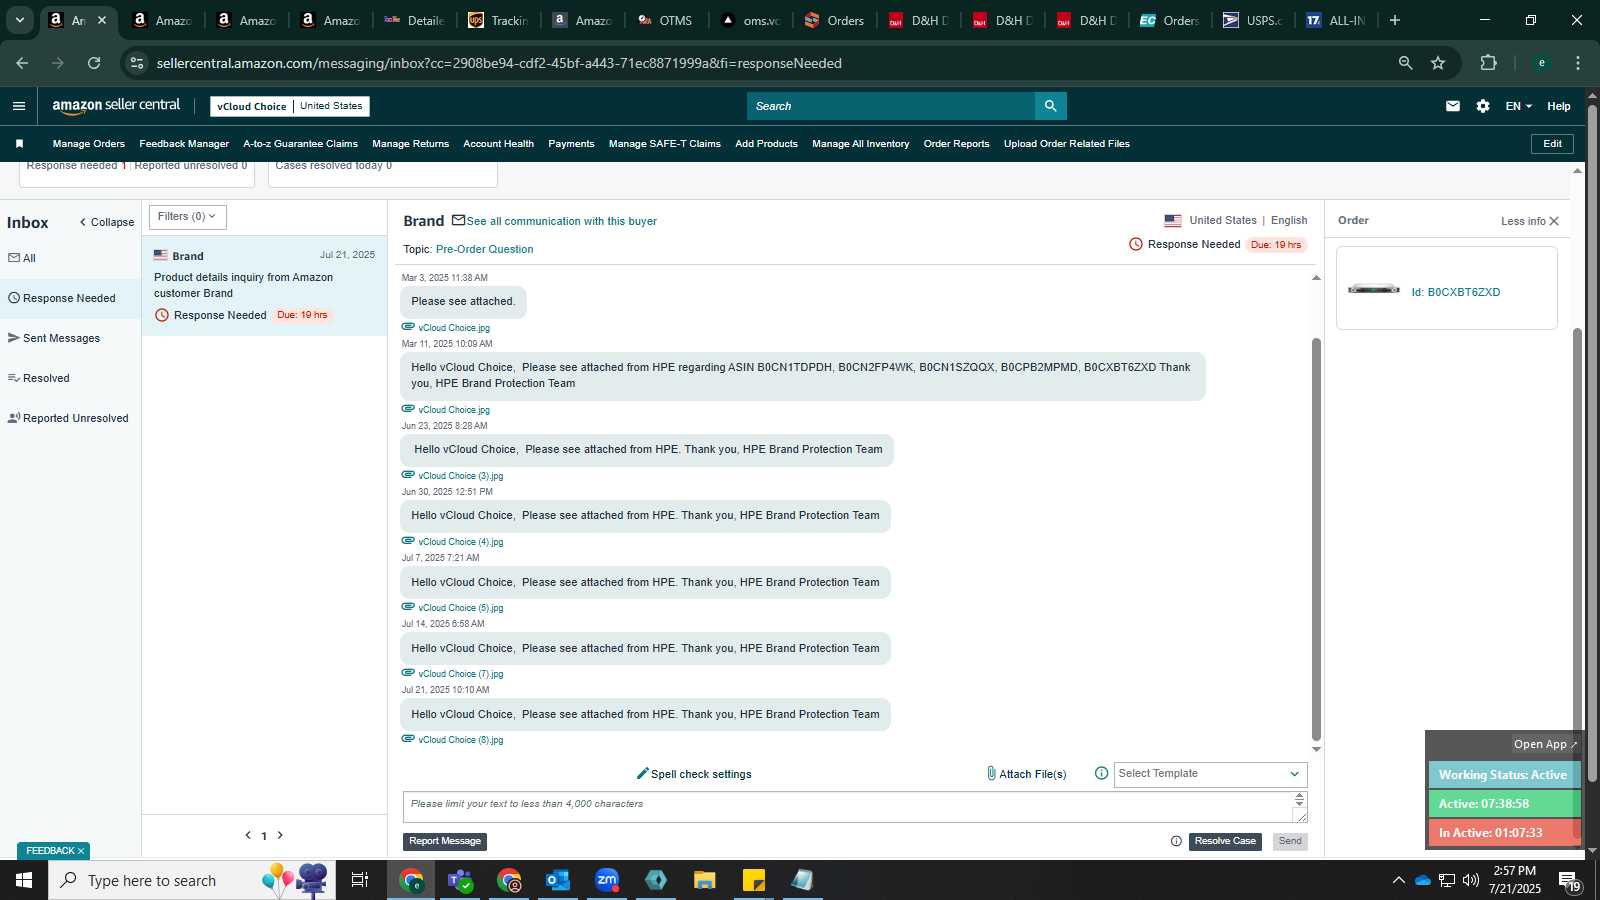Screen dimensions: 1600x900
Task: Close the Less info order panel
Action: [1554, 221]
